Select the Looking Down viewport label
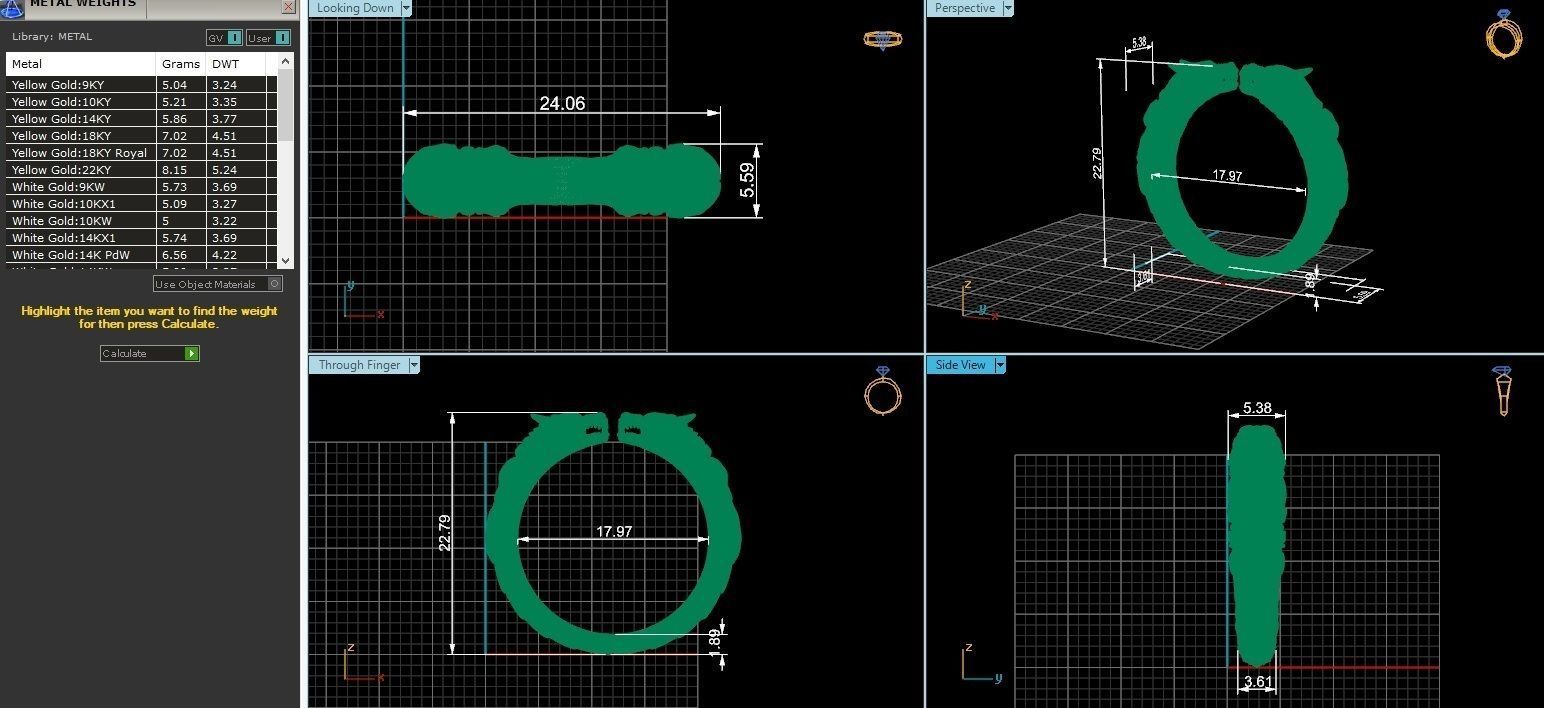This screenshot has height=708, width=1544. (x=355, y=8)
